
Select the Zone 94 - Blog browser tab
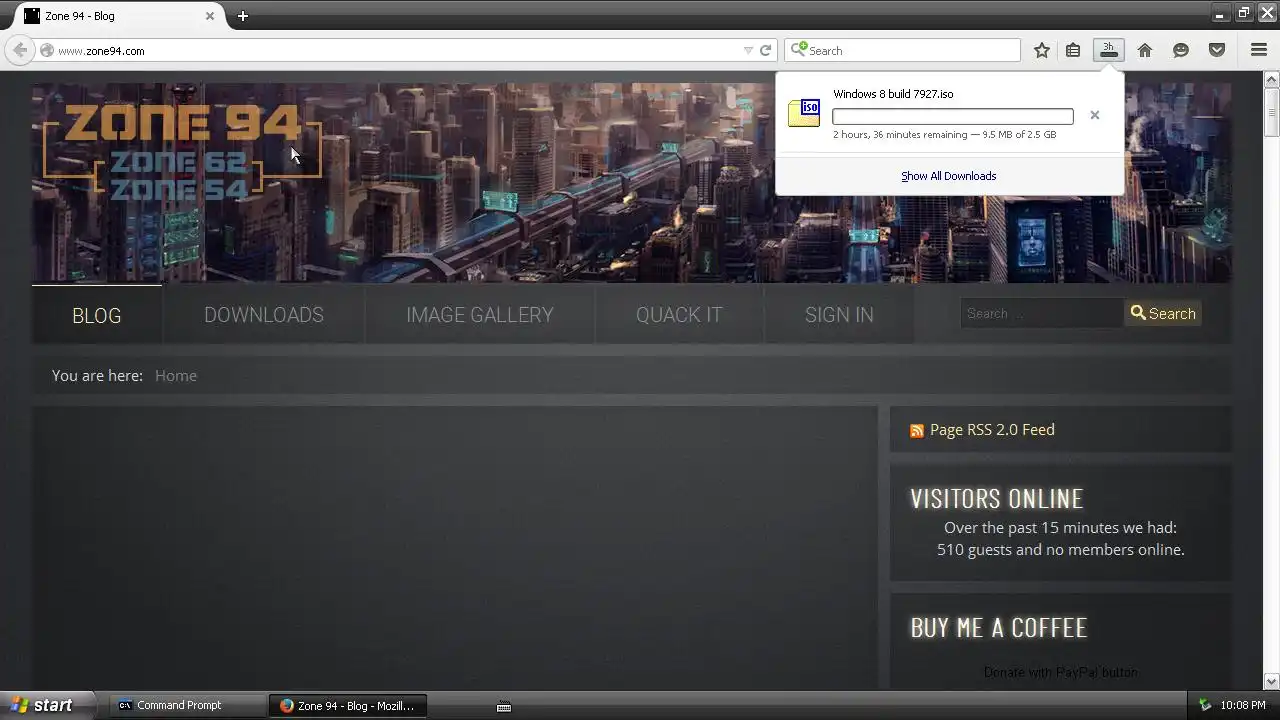[118, 16]
